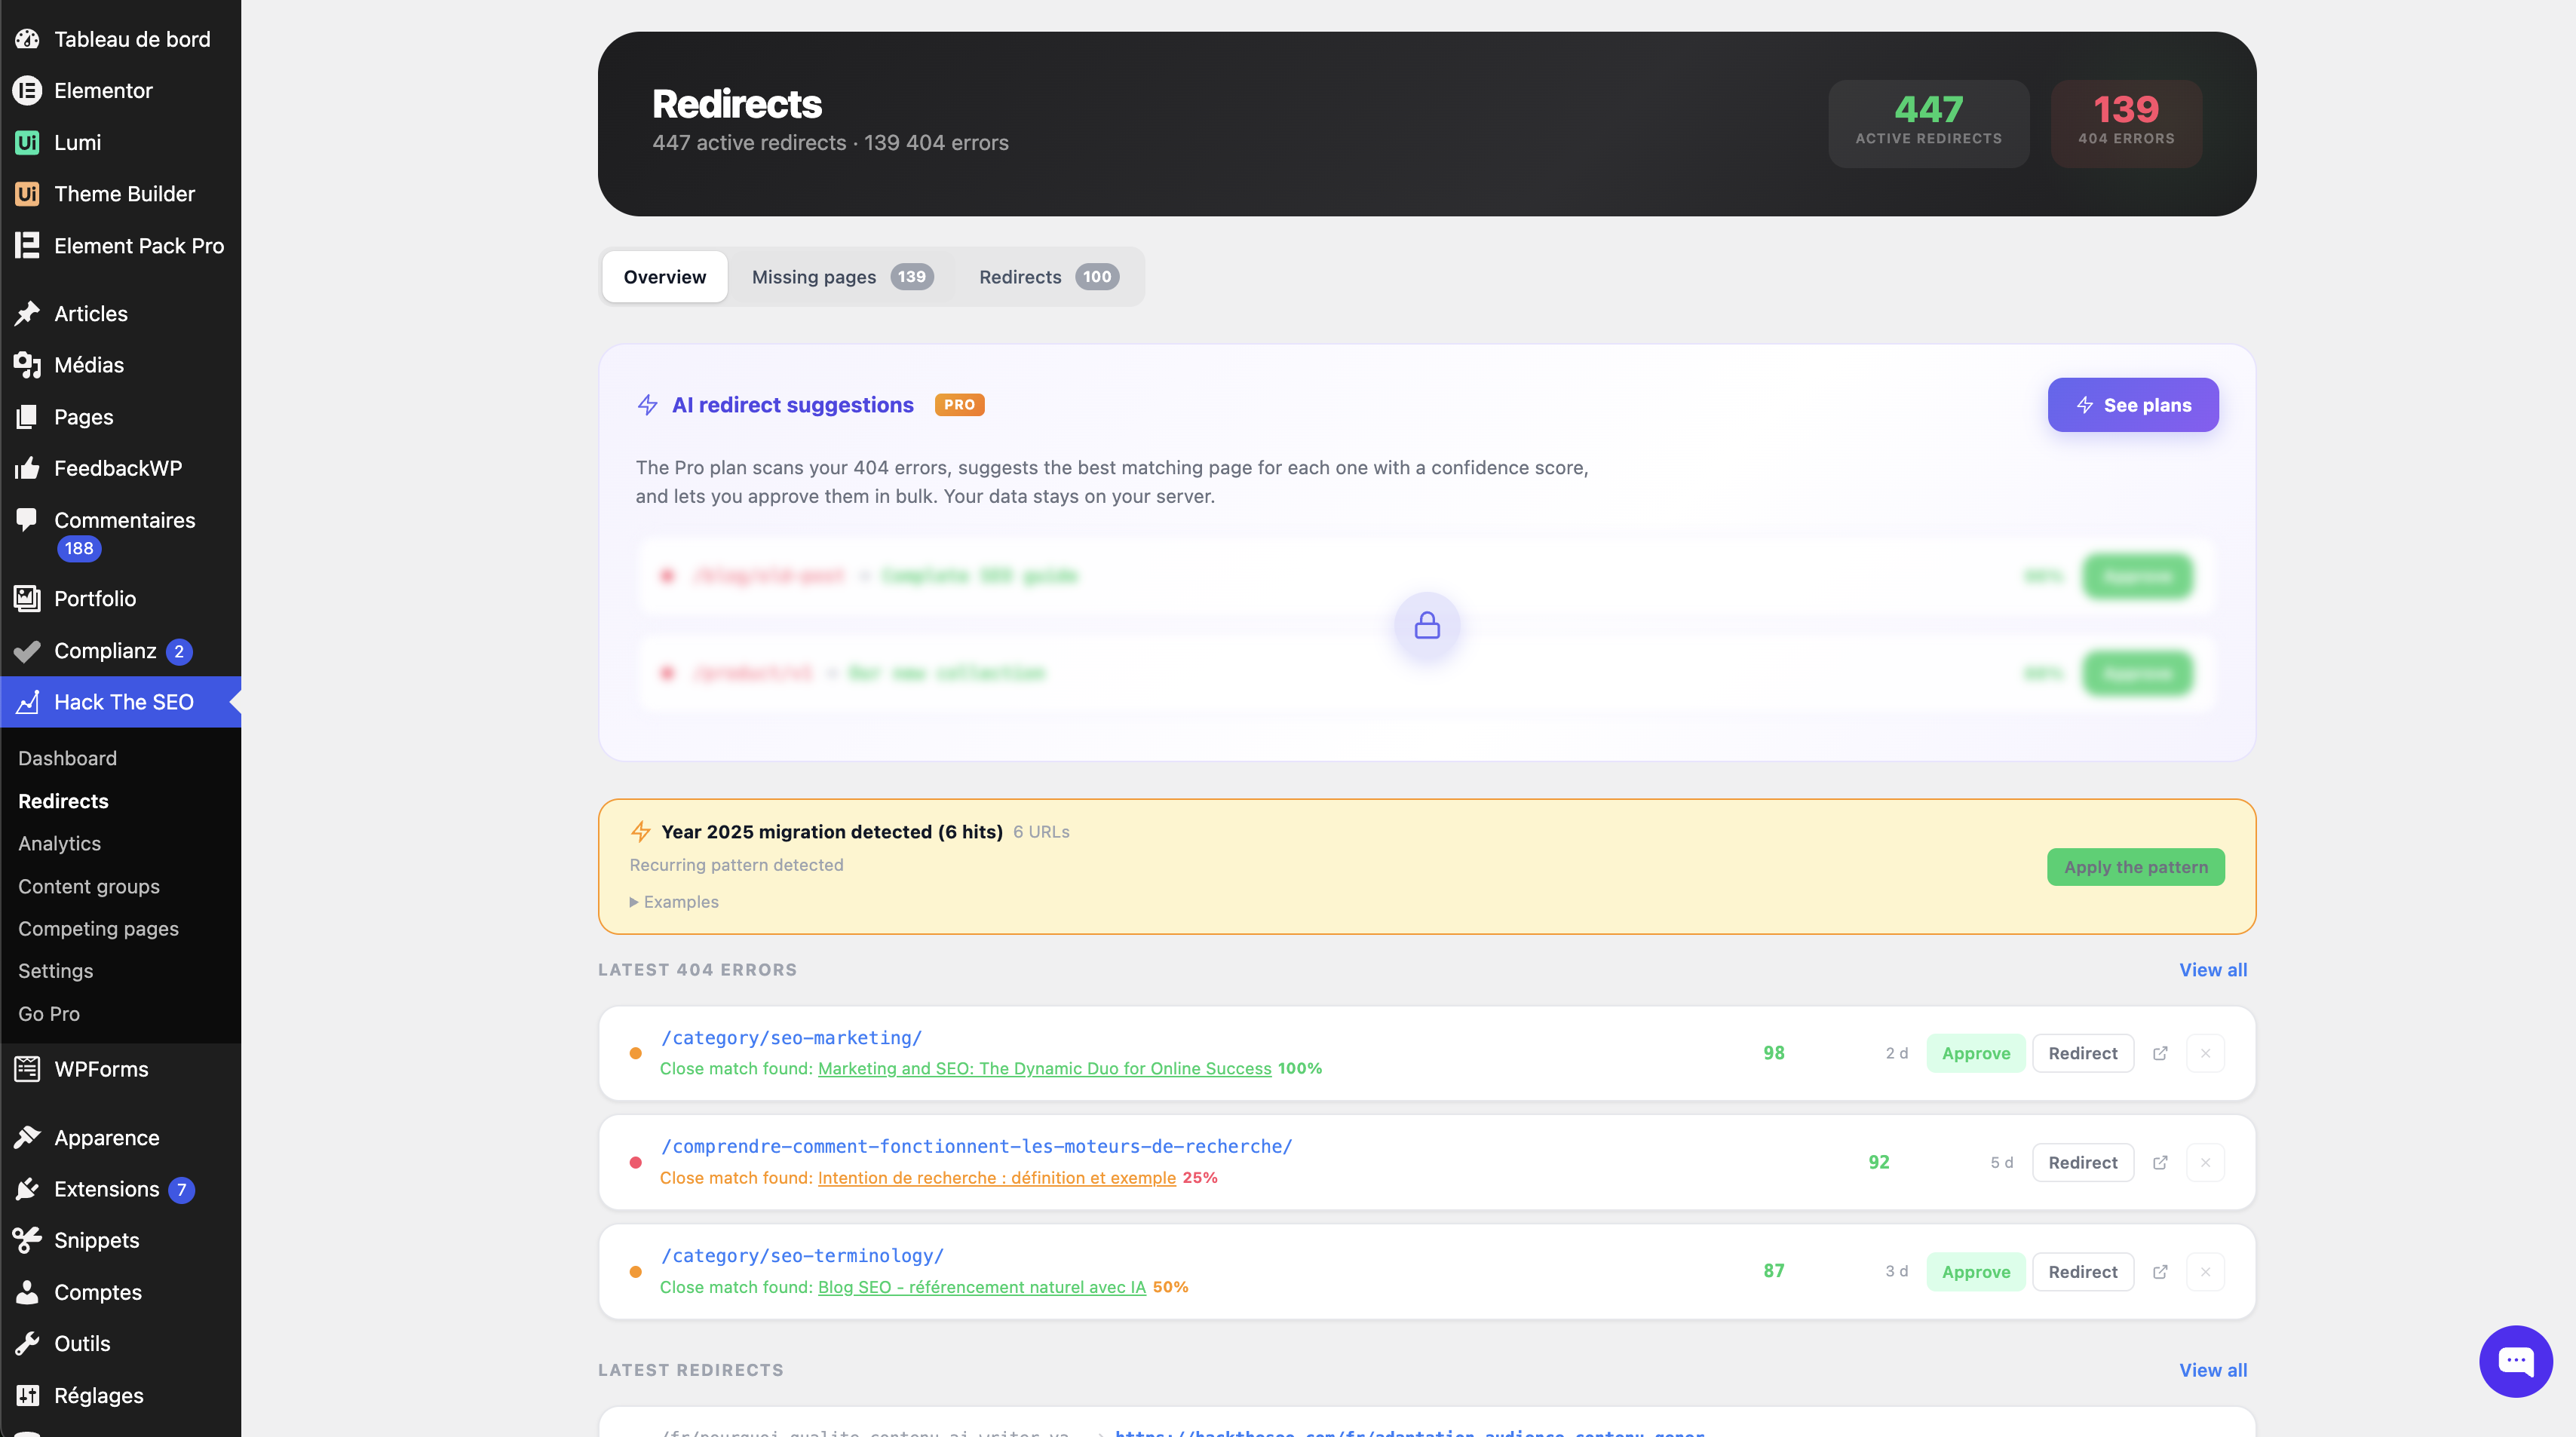Click the /category/seo-terminology/ URL

[x=802, y=1256]
